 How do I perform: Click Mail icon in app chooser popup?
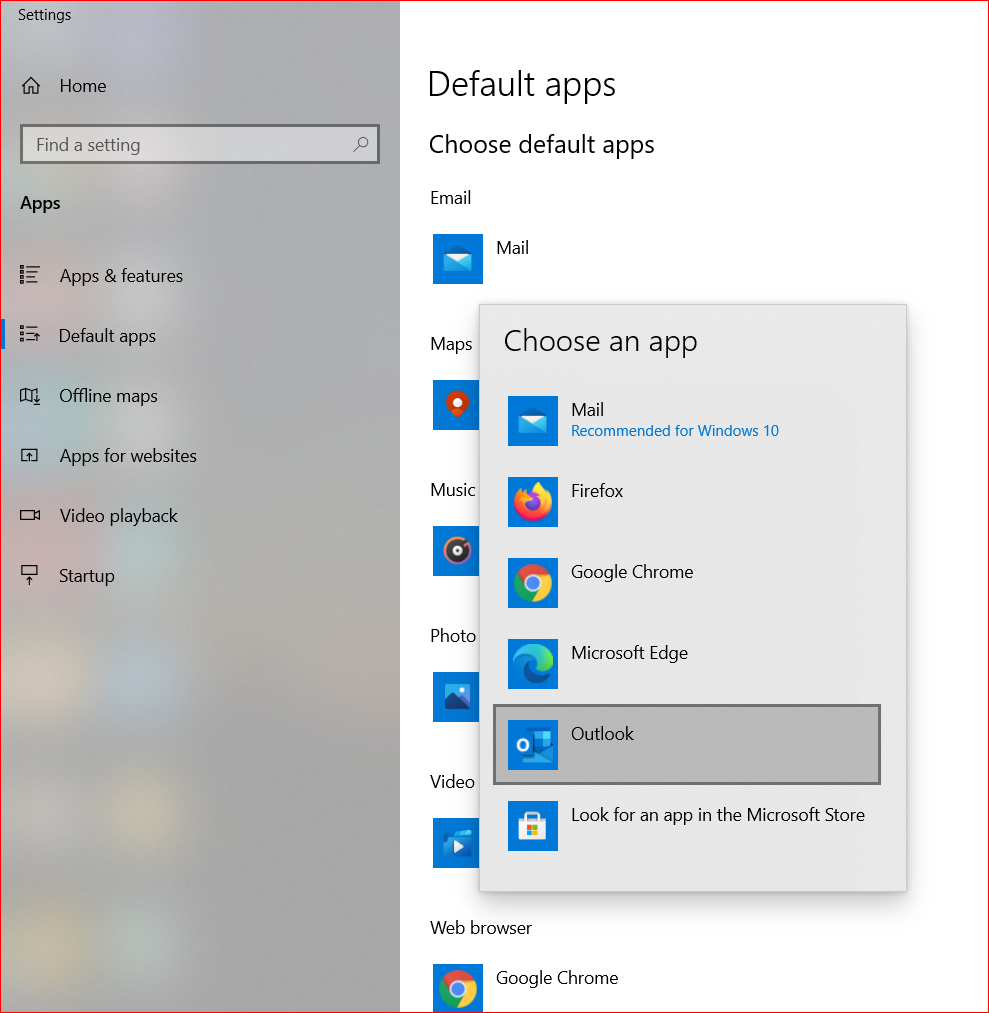(x=532, y=421)
